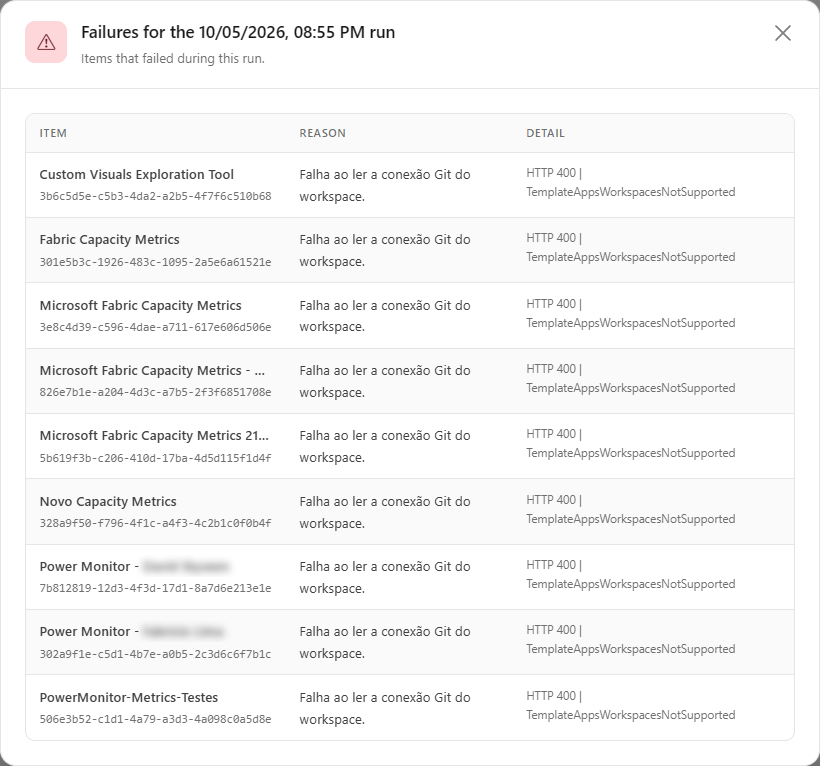Screen dimensions: 820x766
Task: Select the dialog title 'Failures for the 10/05/2026, 08:55 PM run'
Action: coord(238,32)
